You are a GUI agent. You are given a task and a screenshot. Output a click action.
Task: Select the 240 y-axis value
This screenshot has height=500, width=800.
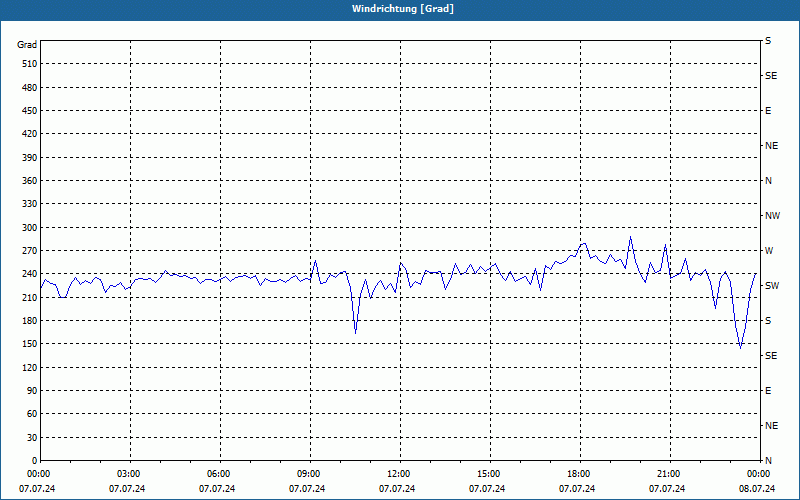[30, 273]
